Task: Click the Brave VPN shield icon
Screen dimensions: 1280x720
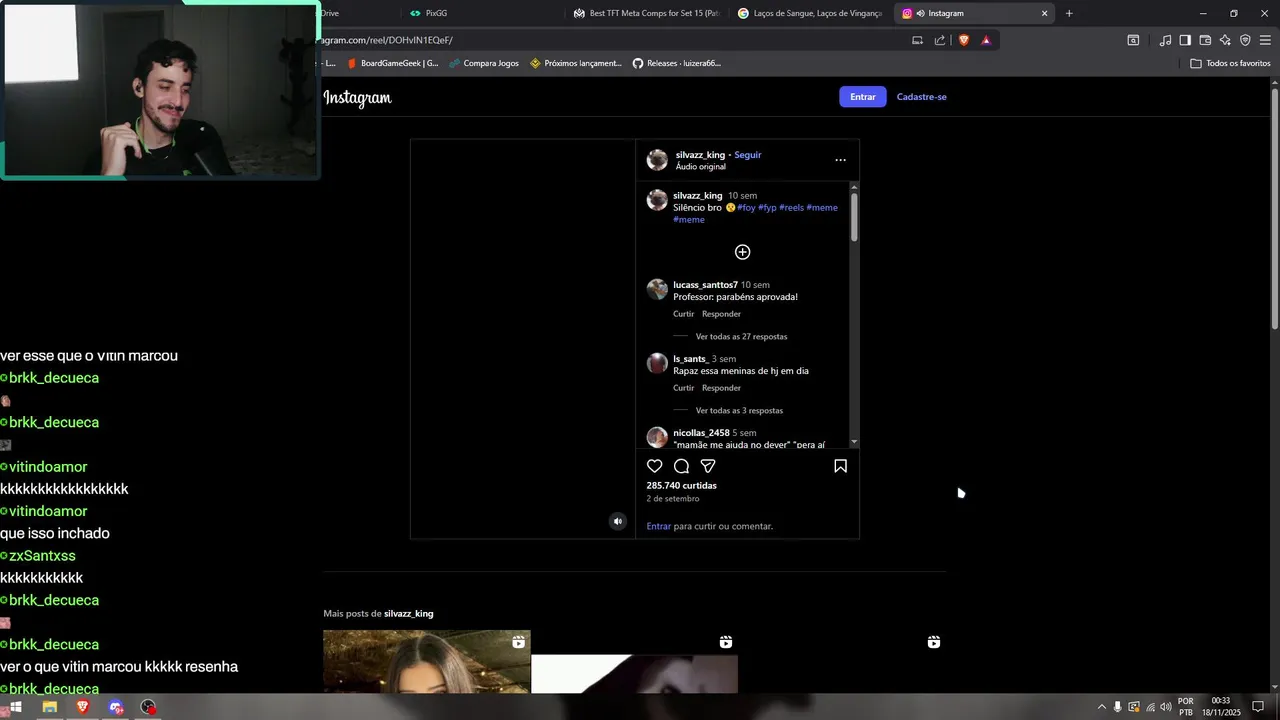Action: pyautogui.click(x=1245, y=40)
